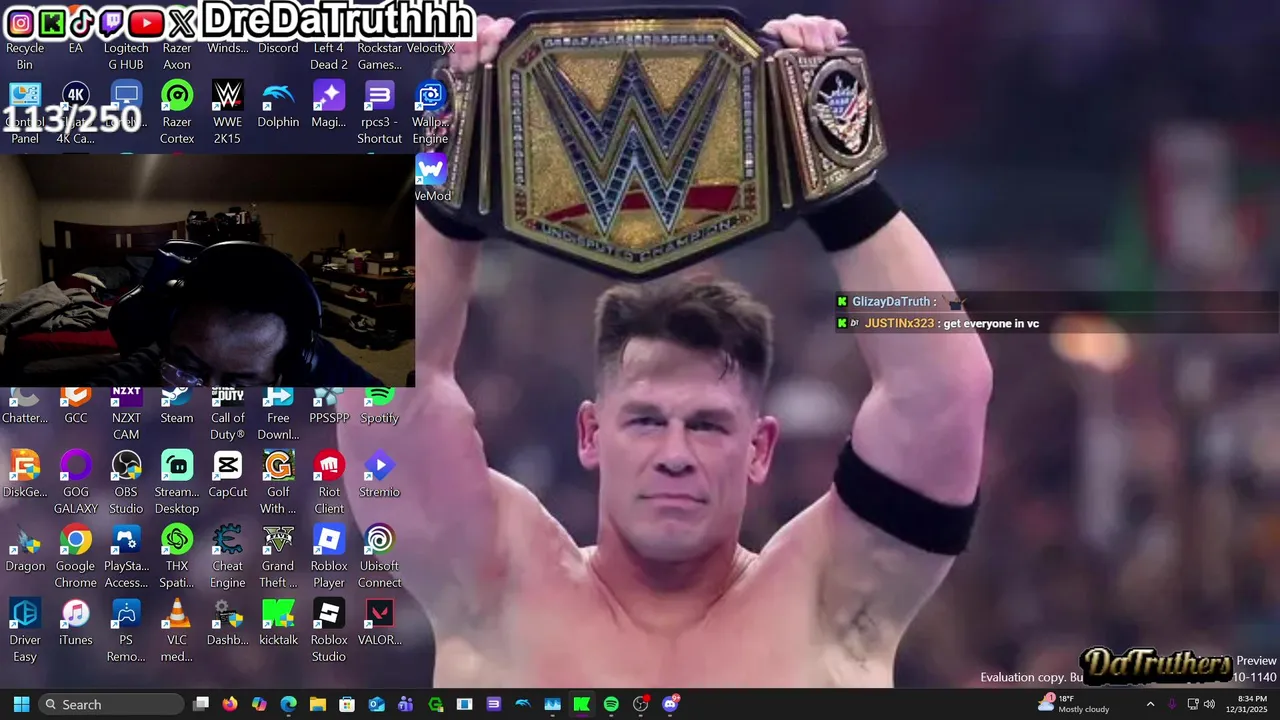Open the Dolphin emulator desktop shortcut
This screenshot has height=720, width=1280.
coord(278,104)
